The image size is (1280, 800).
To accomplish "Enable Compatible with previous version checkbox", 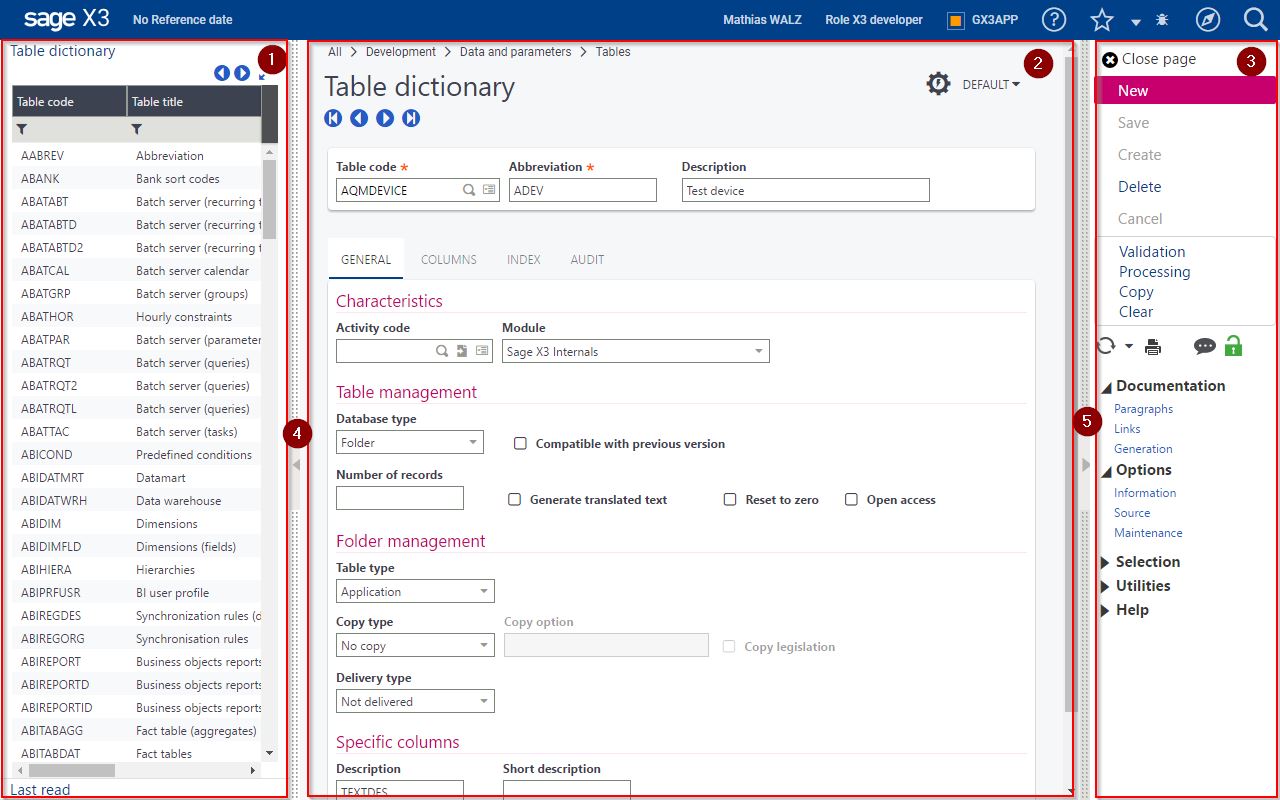I will click(x=520, y=443).
